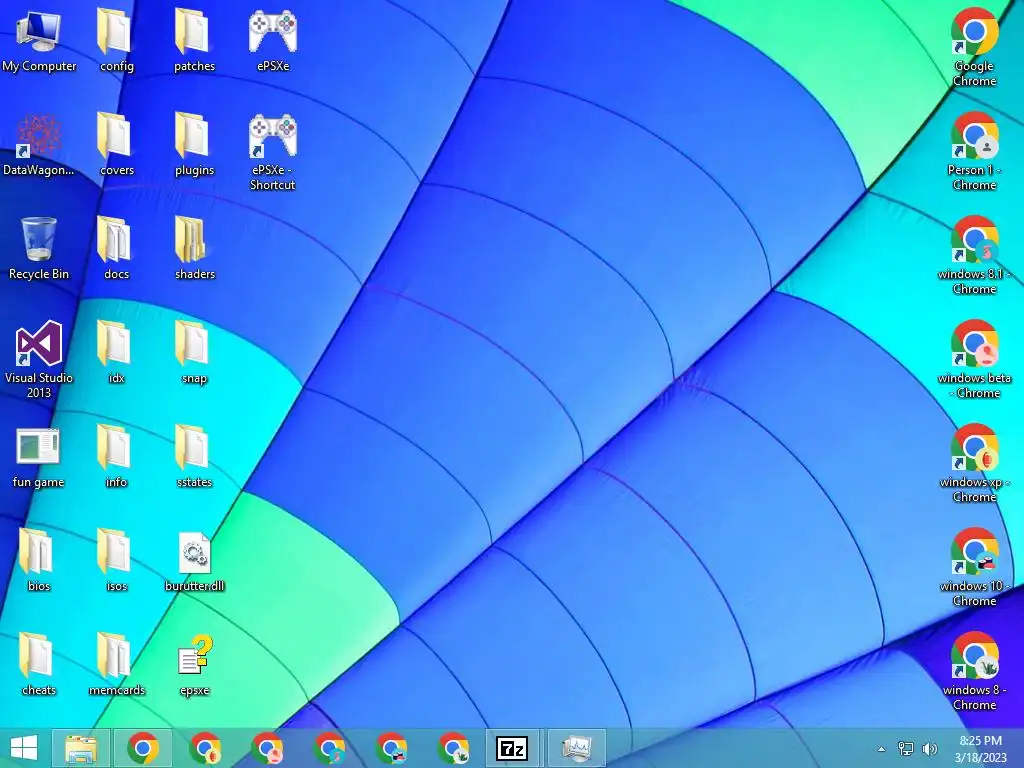Open the plain Chrome taskbar button

point(143,748)
